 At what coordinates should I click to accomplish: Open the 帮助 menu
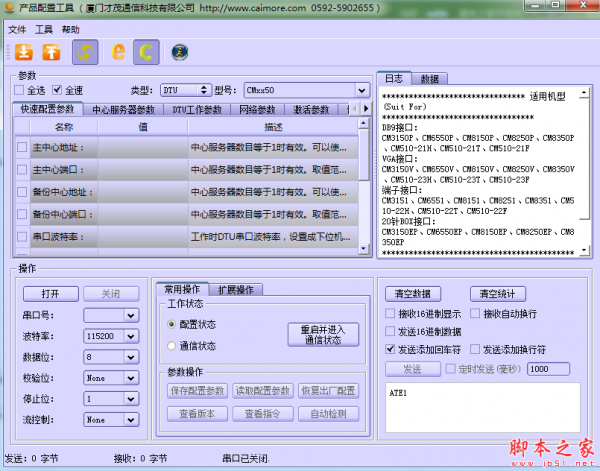pyautogui.click(x=70, y=29)
